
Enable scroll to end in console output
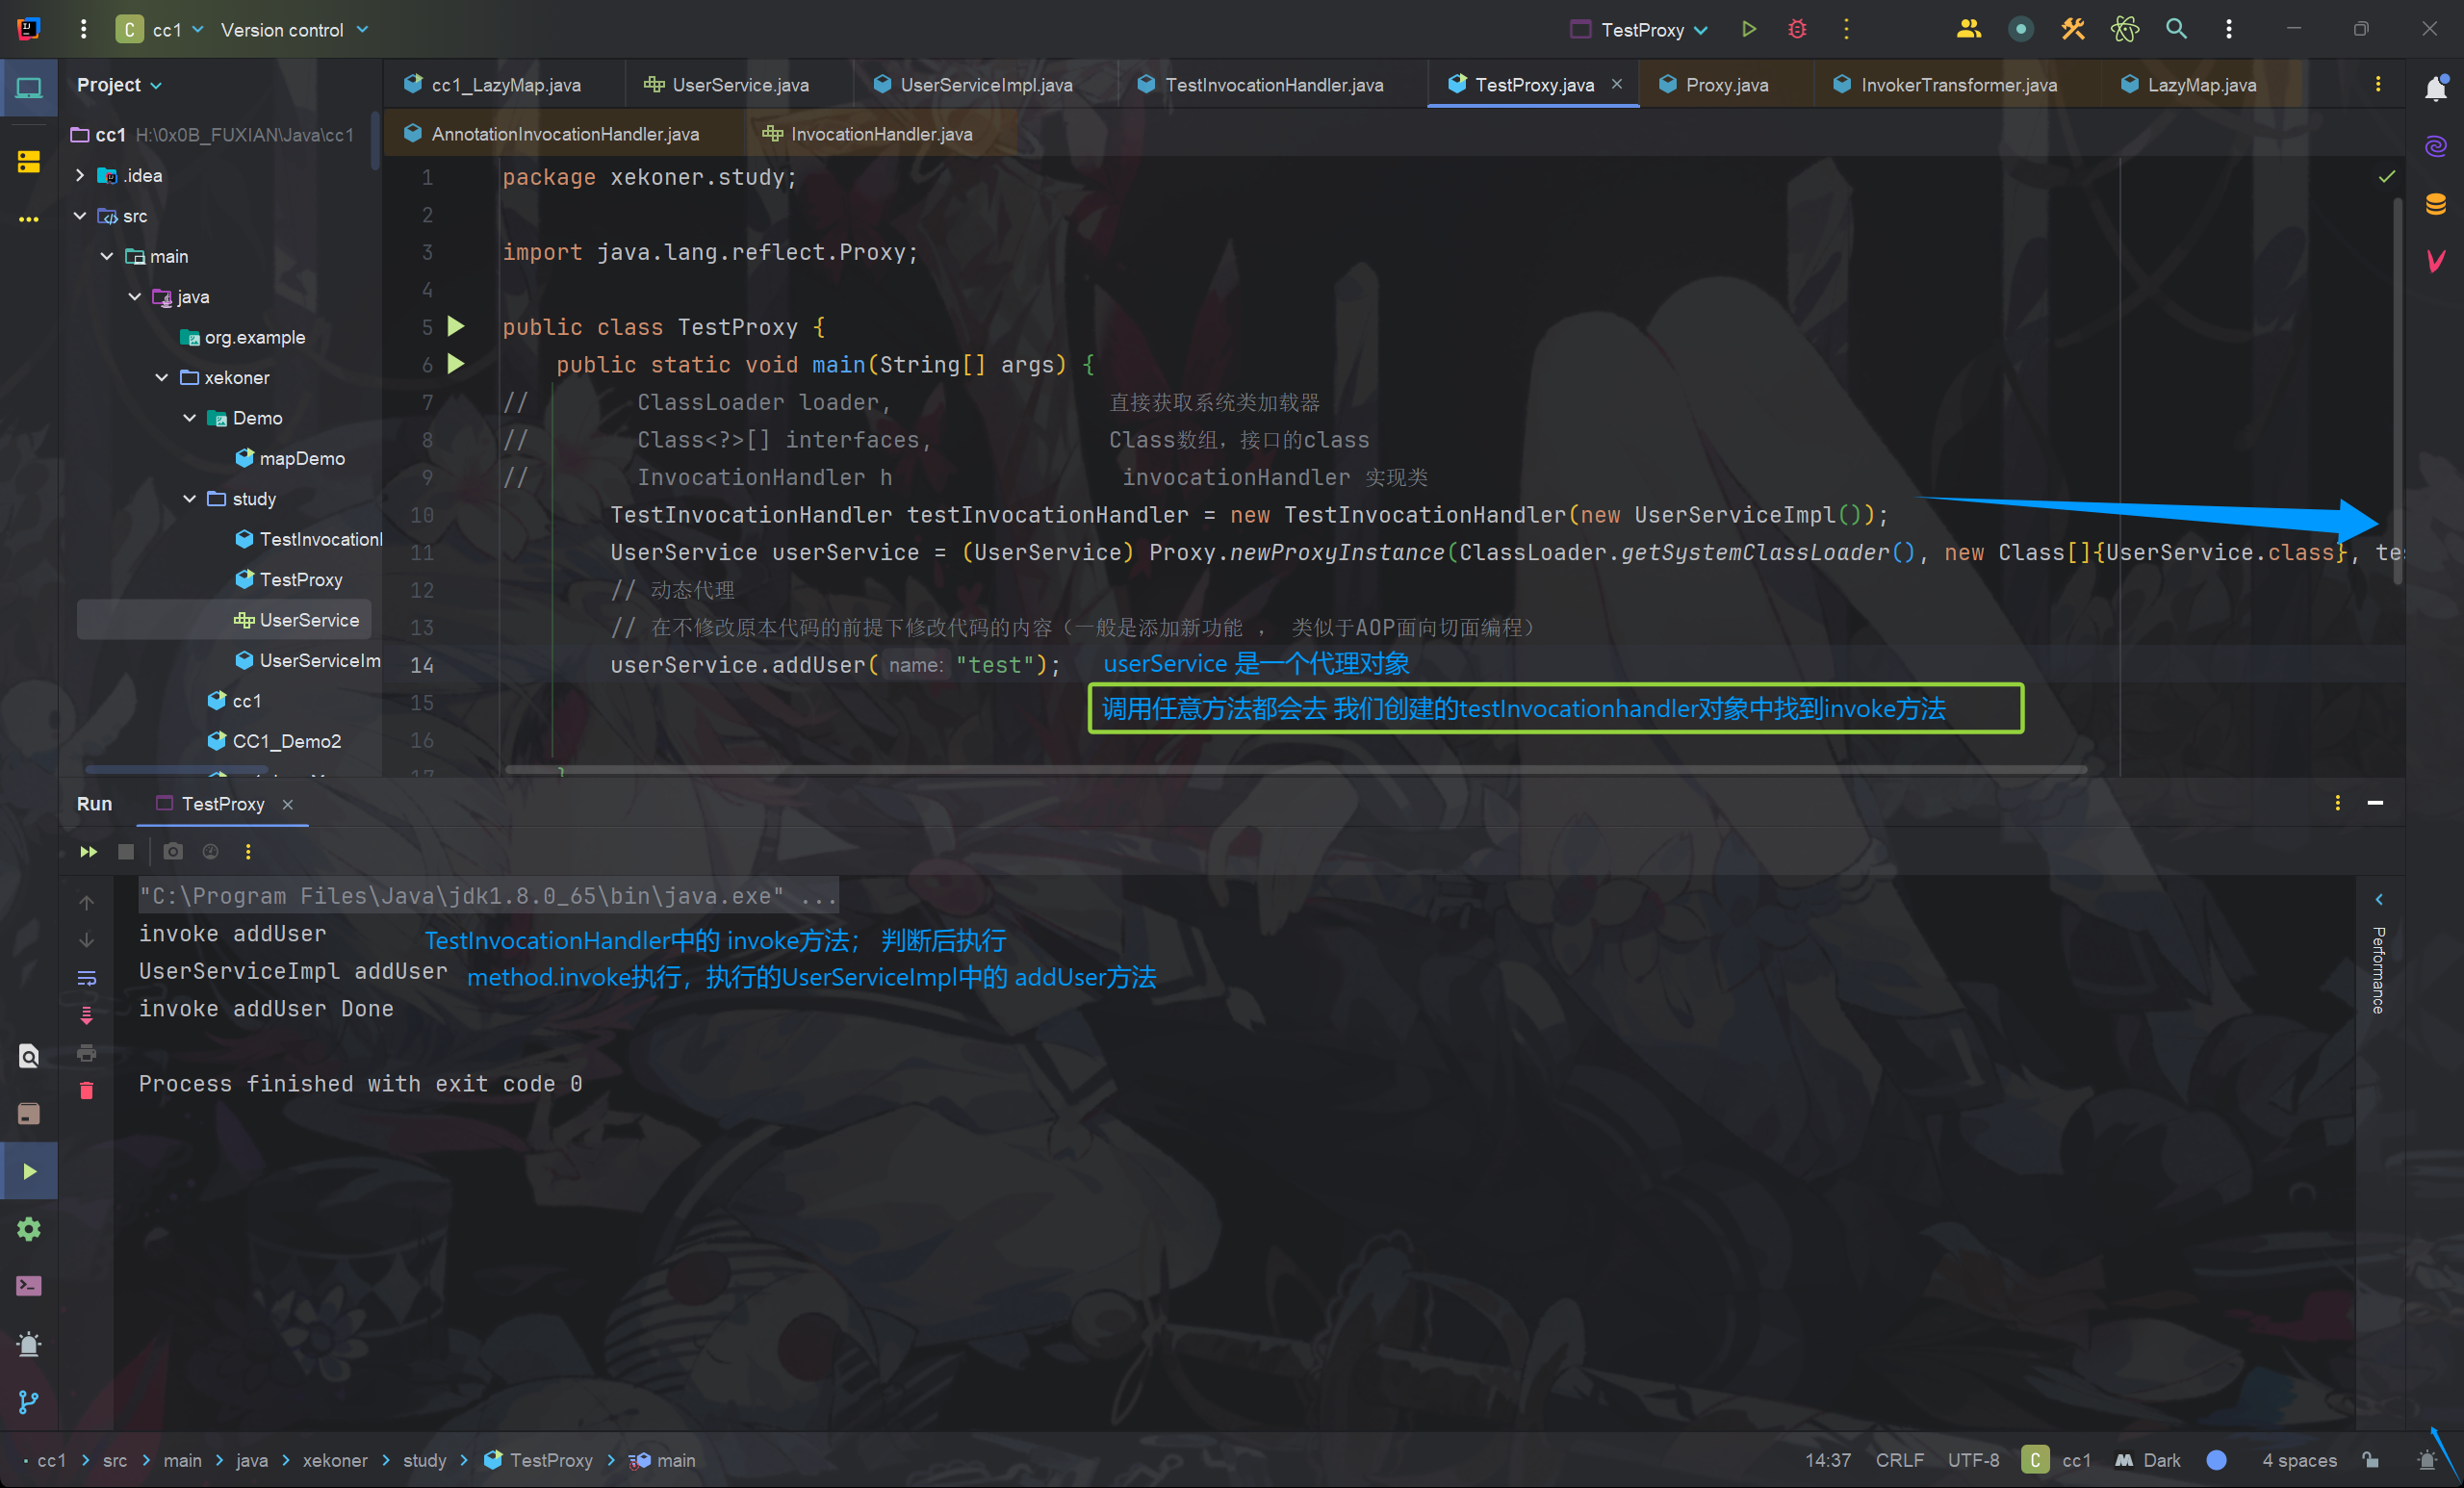pos(87,1015)
